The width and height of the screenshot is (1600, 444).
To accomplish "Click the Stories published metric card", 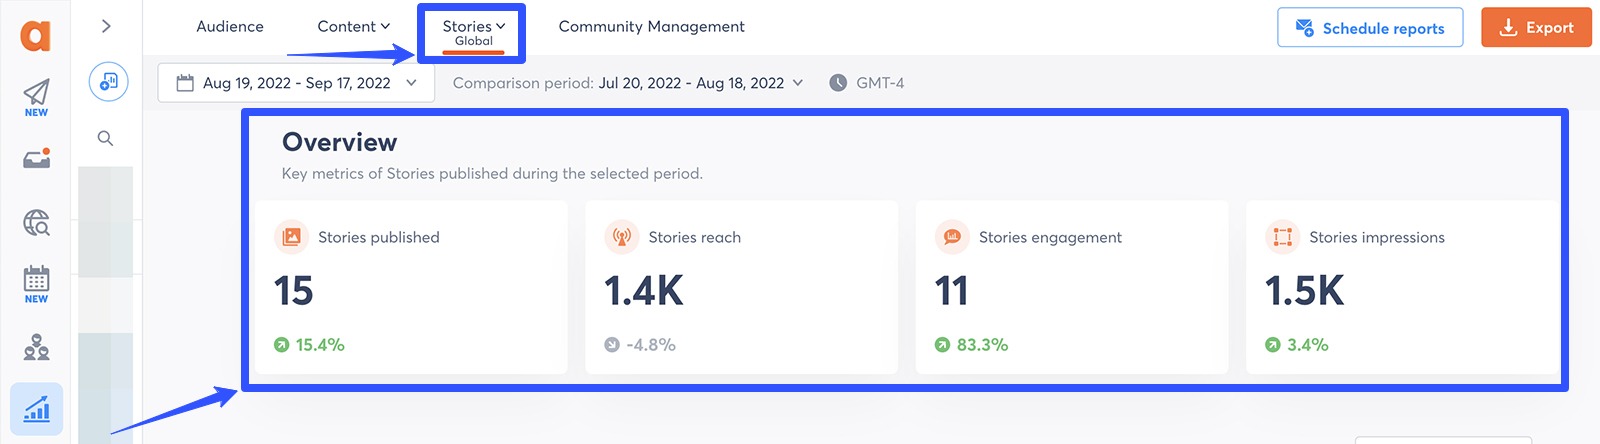I will coord(411,288).
